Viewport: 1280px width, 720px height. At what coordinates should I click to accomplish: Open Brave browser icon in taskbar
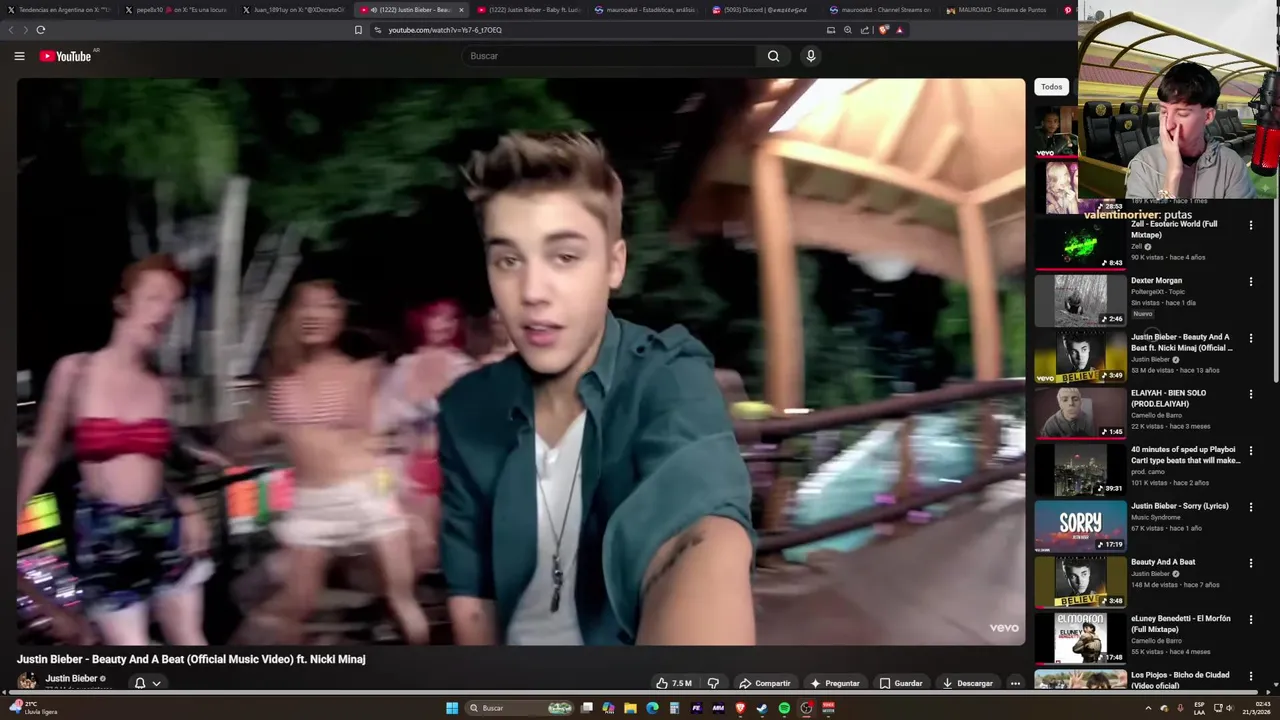coord(740,708)
